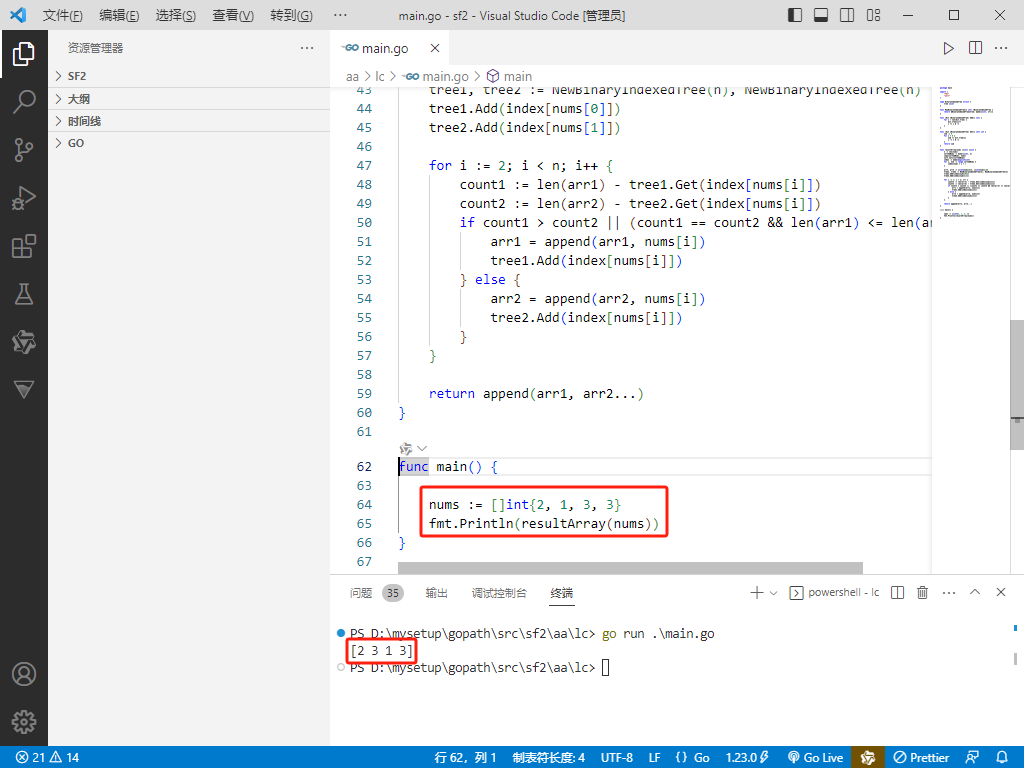Change UTF-8 encoding in status bar
Viewport: 1024px width, 768px height.
point(616,758)
